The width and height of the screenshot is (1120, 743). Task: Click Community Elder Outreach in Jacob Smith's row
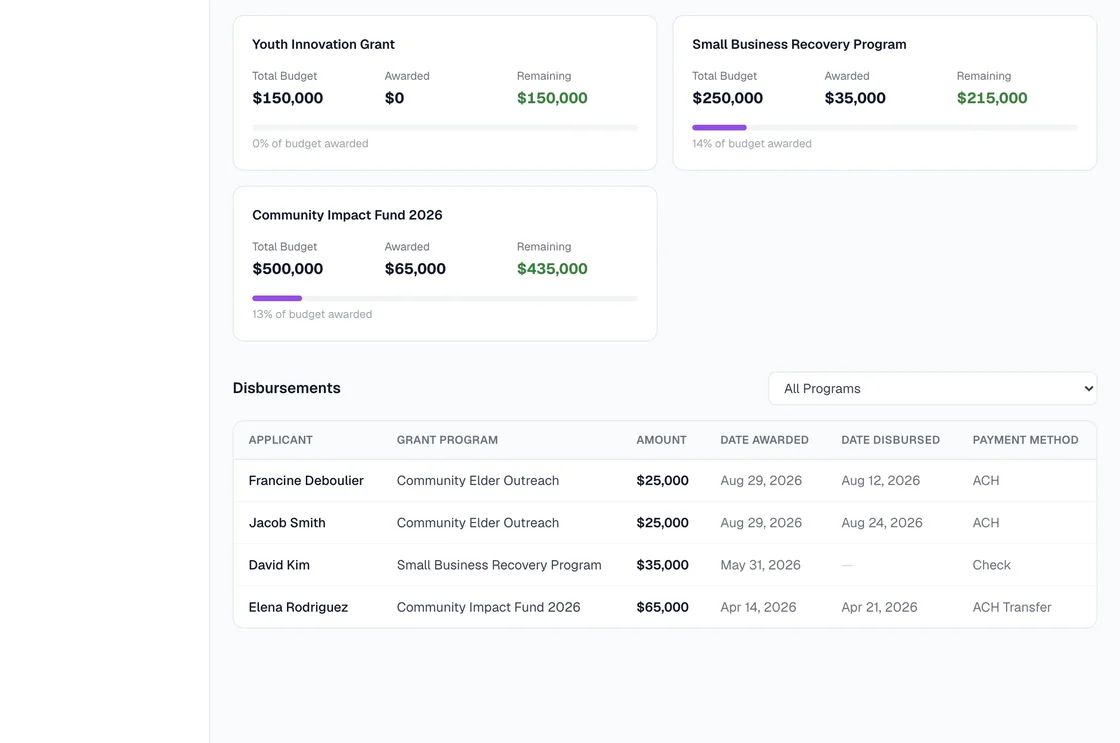pos(477,523)
